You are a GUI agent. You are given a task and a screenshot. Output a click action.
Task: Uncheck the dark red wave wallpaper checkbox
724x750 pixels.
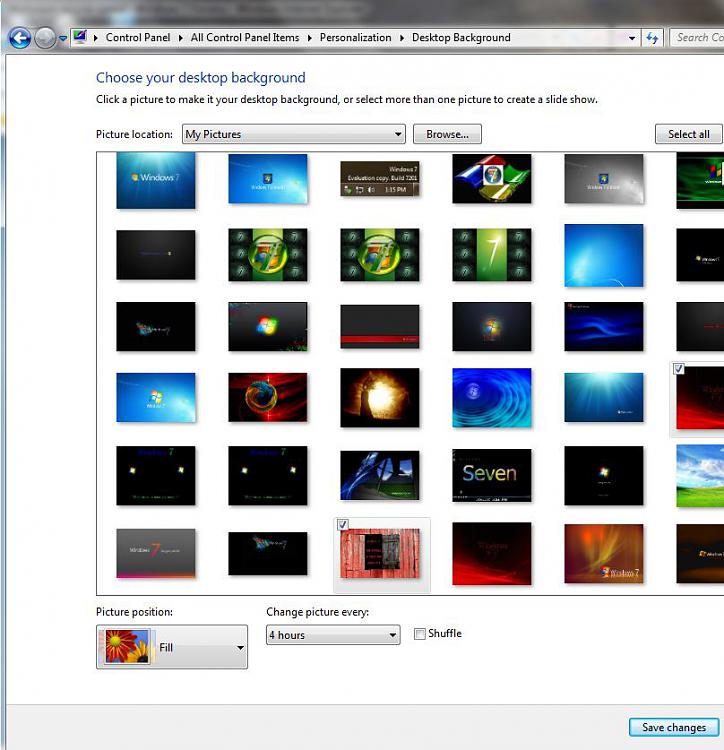pos(678,368)
